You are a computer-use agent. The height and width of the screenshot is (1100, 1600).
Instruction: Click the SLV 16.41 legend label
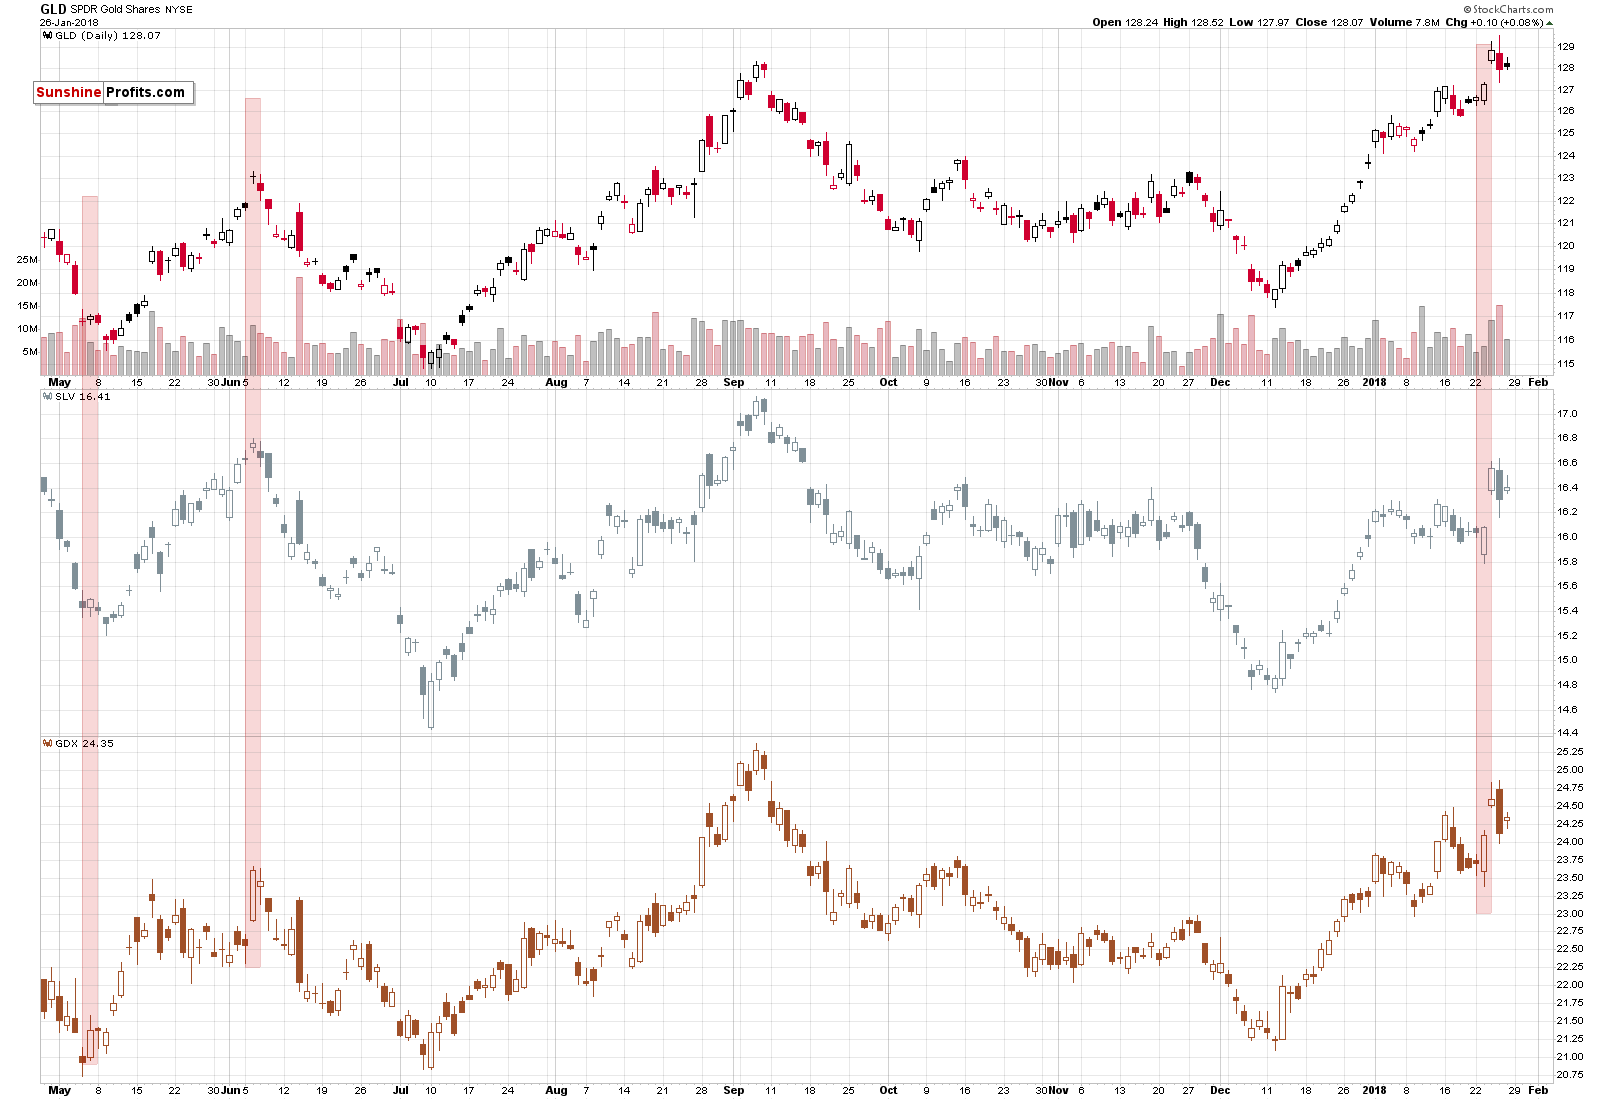coord(83,396)
